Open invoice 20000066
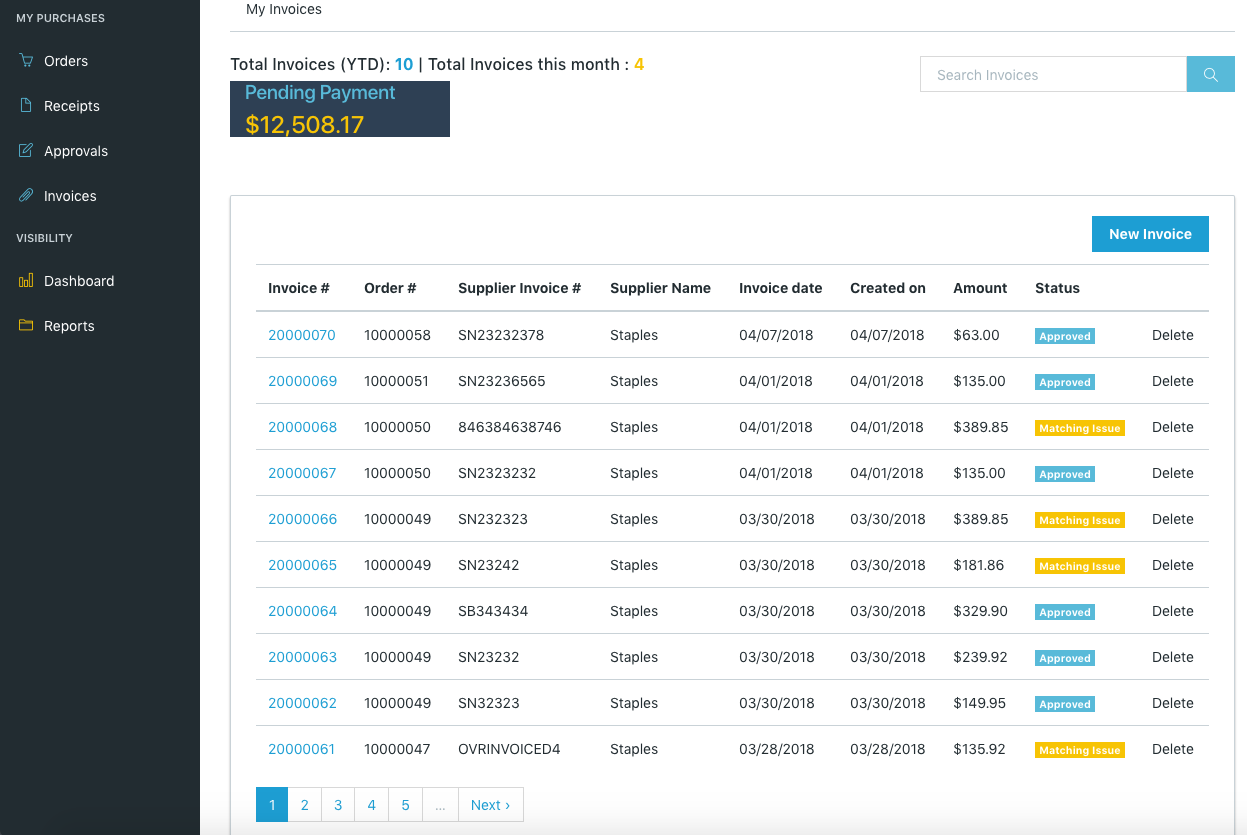This screenshot has width=1247, height=835. coord(302,519)
